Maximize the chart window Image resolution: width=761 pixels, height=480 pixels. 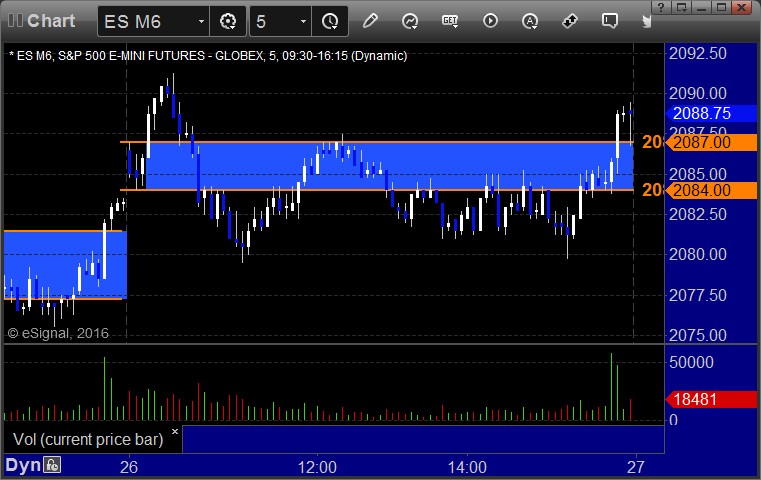(721, 7)
